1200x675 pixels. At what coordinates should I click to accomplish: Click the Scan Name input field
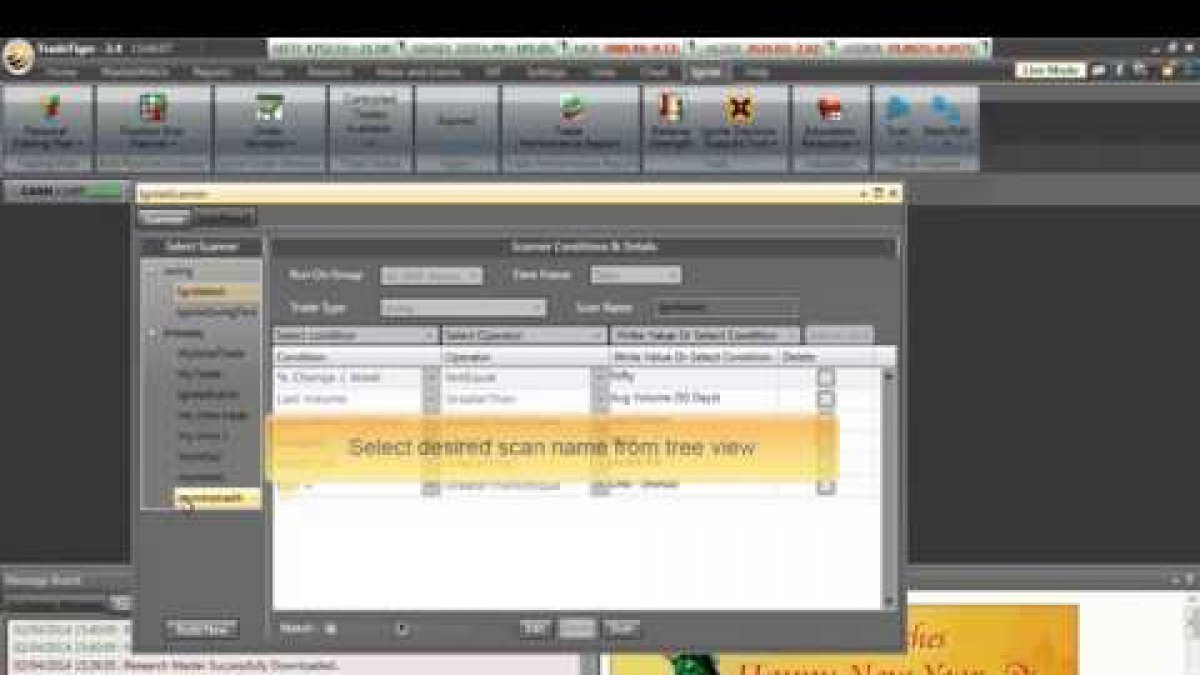(727, 309)
